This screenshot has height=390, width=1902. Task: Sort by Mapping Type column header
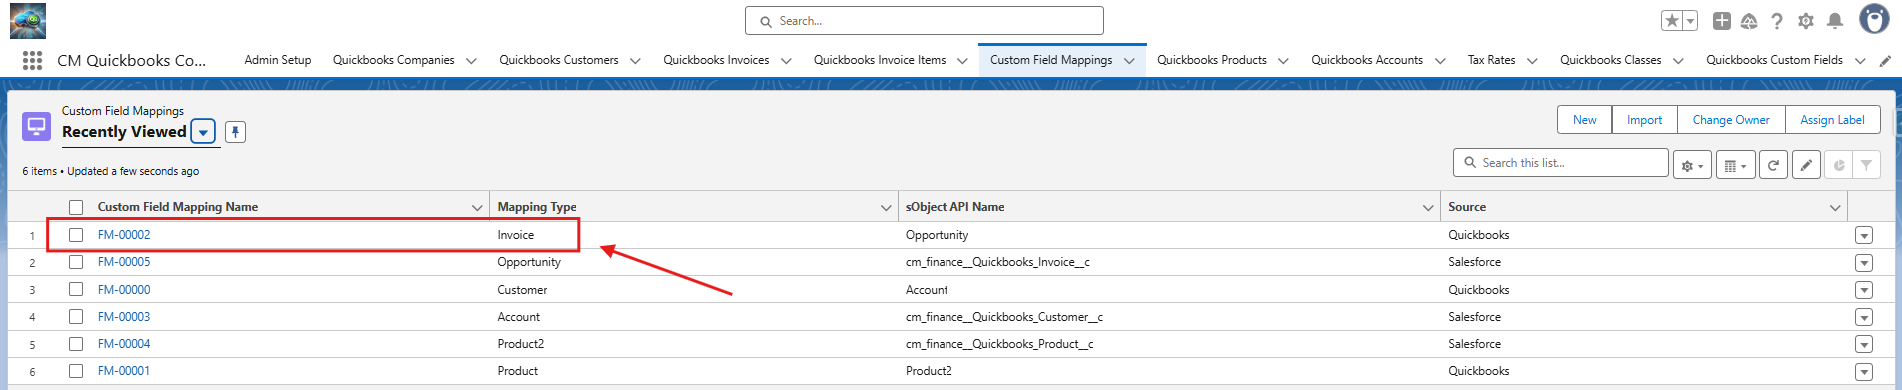[537, 207]
